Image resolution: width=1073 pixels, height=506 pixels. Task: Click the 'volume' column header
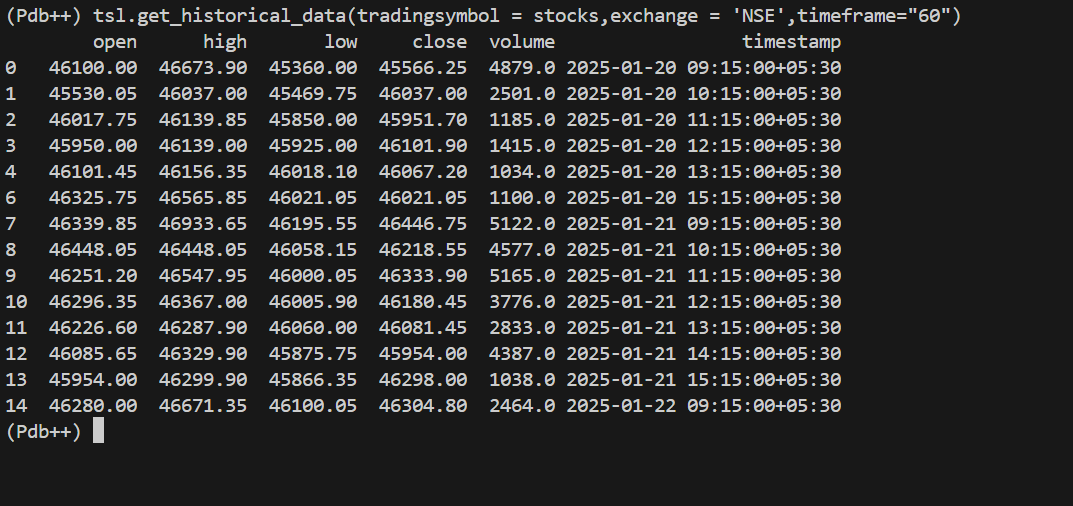522,42
